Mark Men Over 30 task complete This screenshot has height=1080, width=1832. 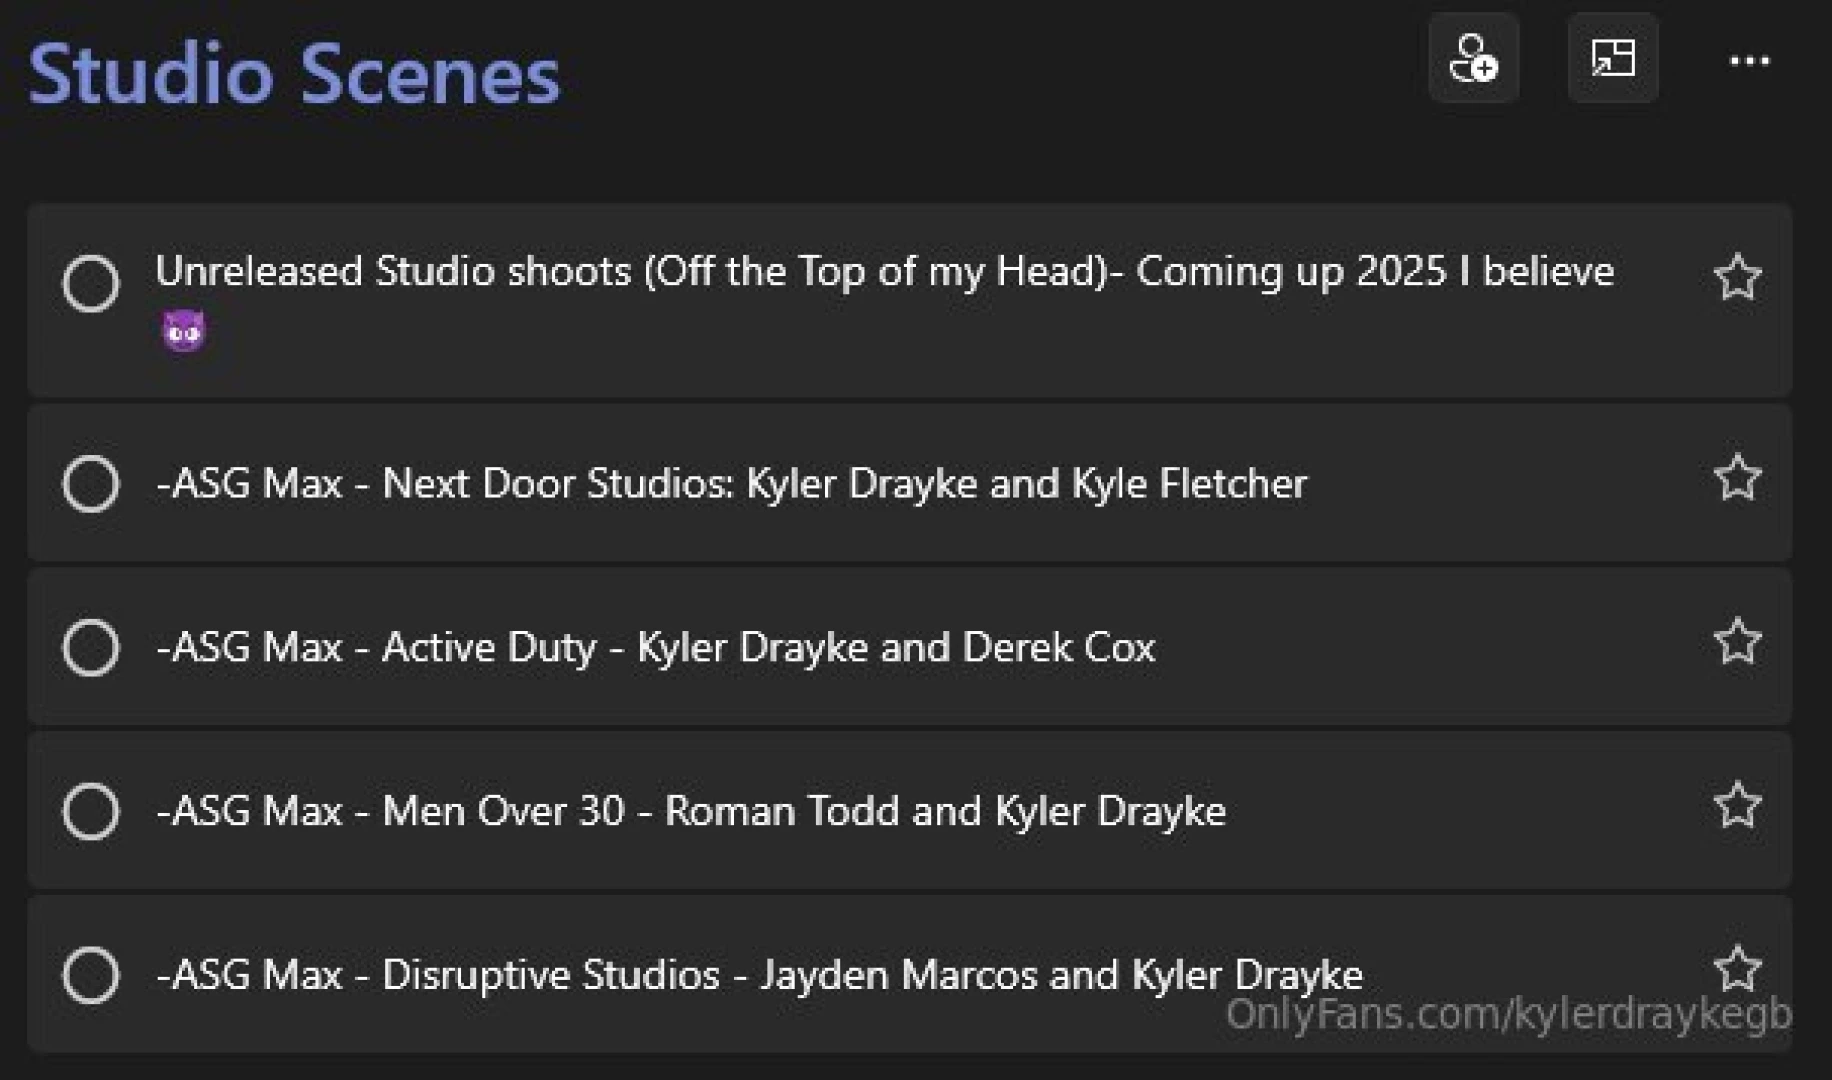click(x=91, y=811)
